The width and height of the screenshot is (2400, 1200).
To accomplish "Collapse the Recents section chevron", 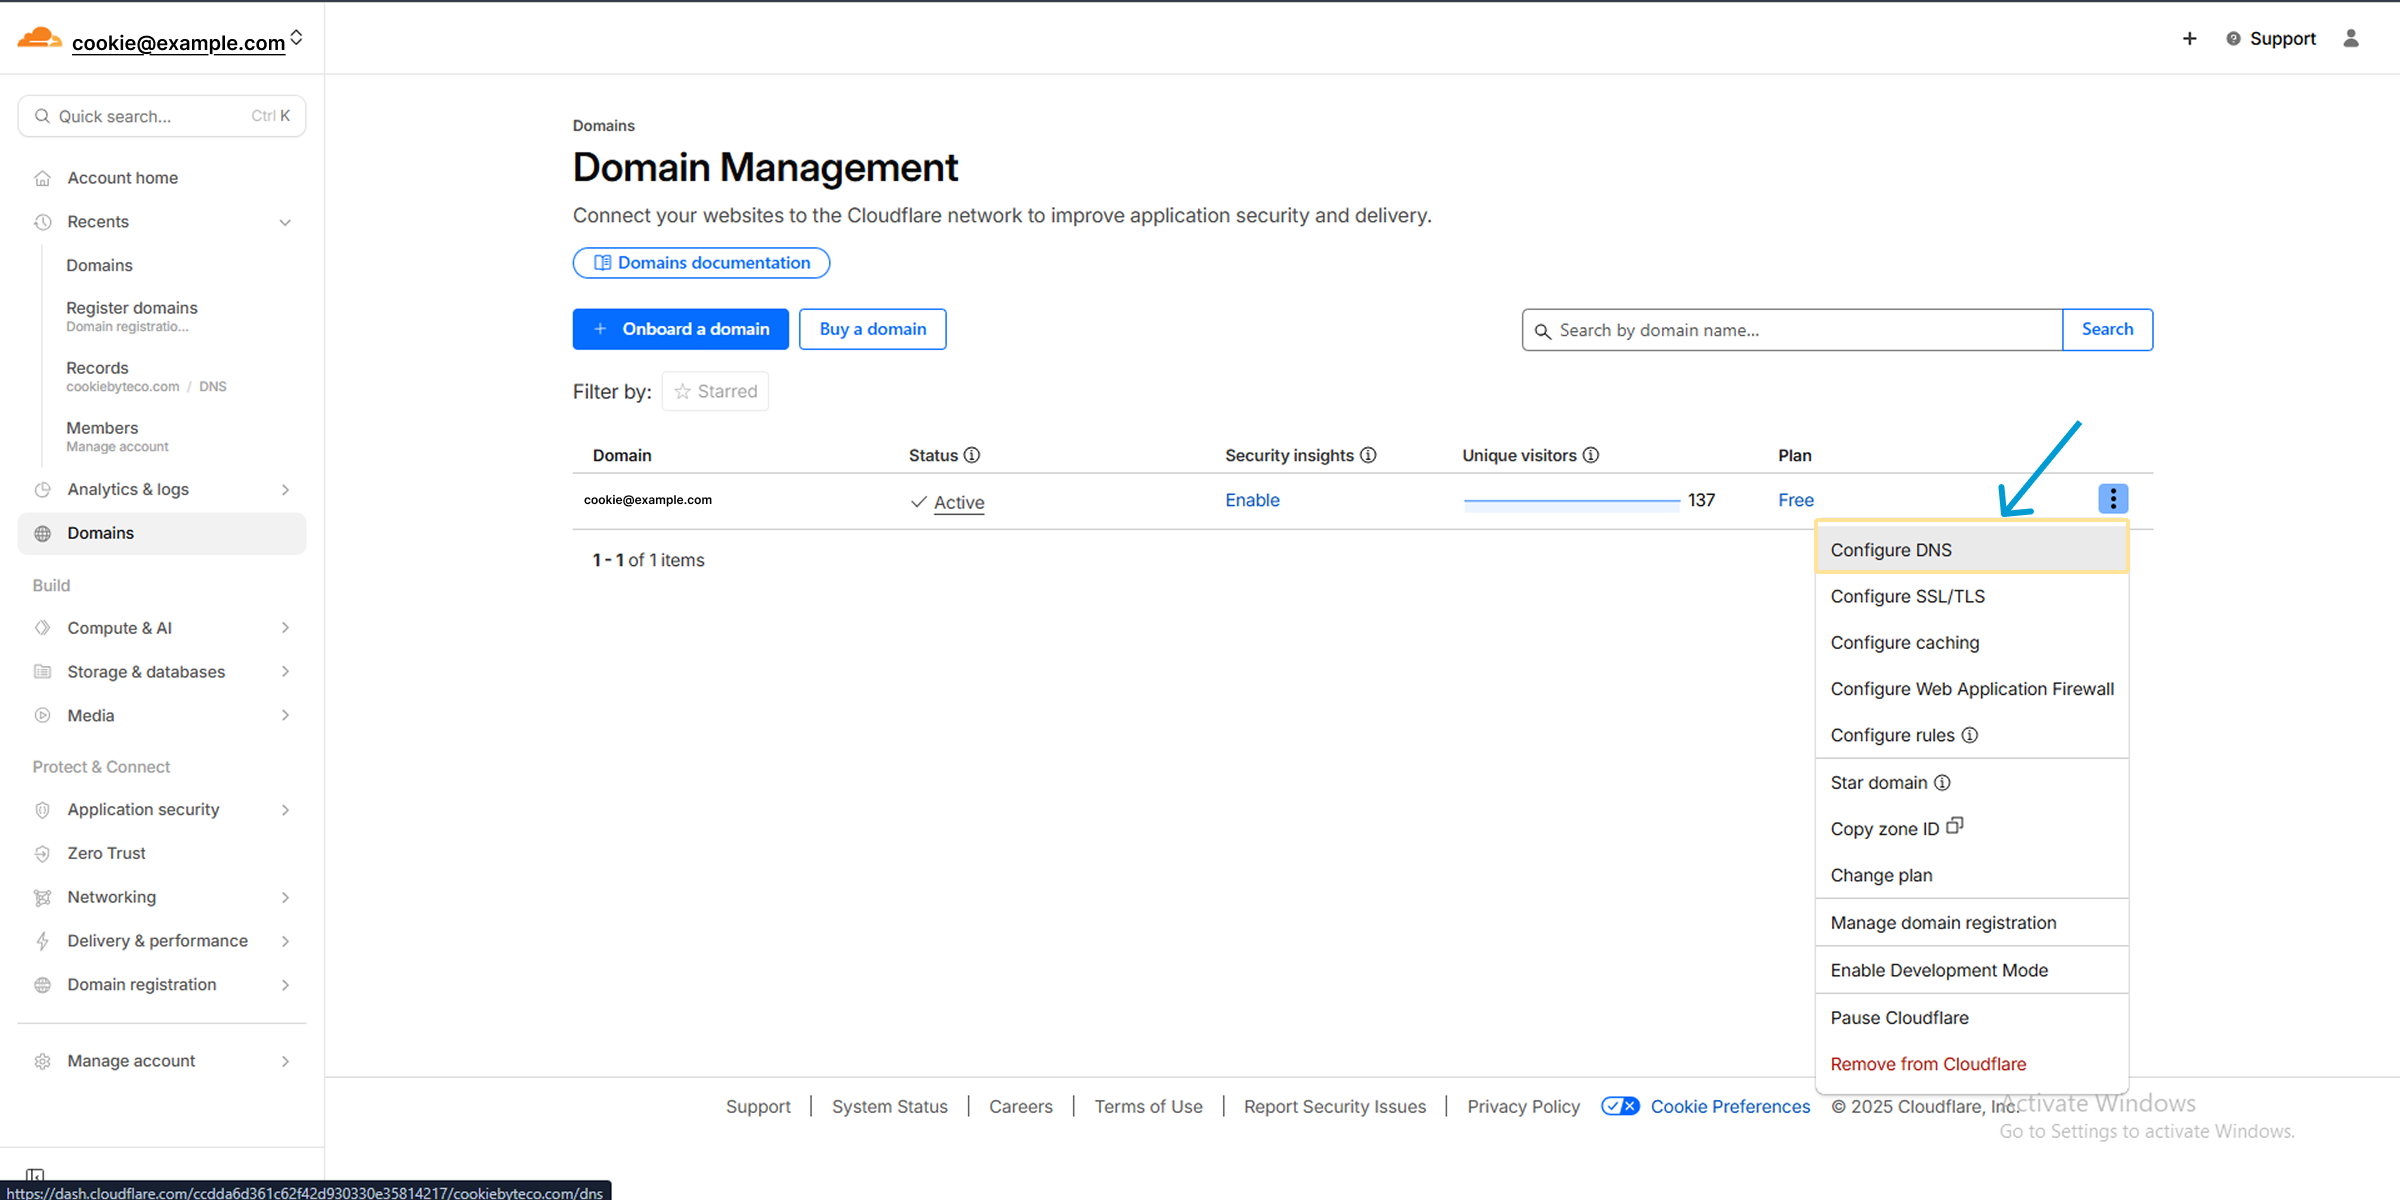I will (285, 222).
